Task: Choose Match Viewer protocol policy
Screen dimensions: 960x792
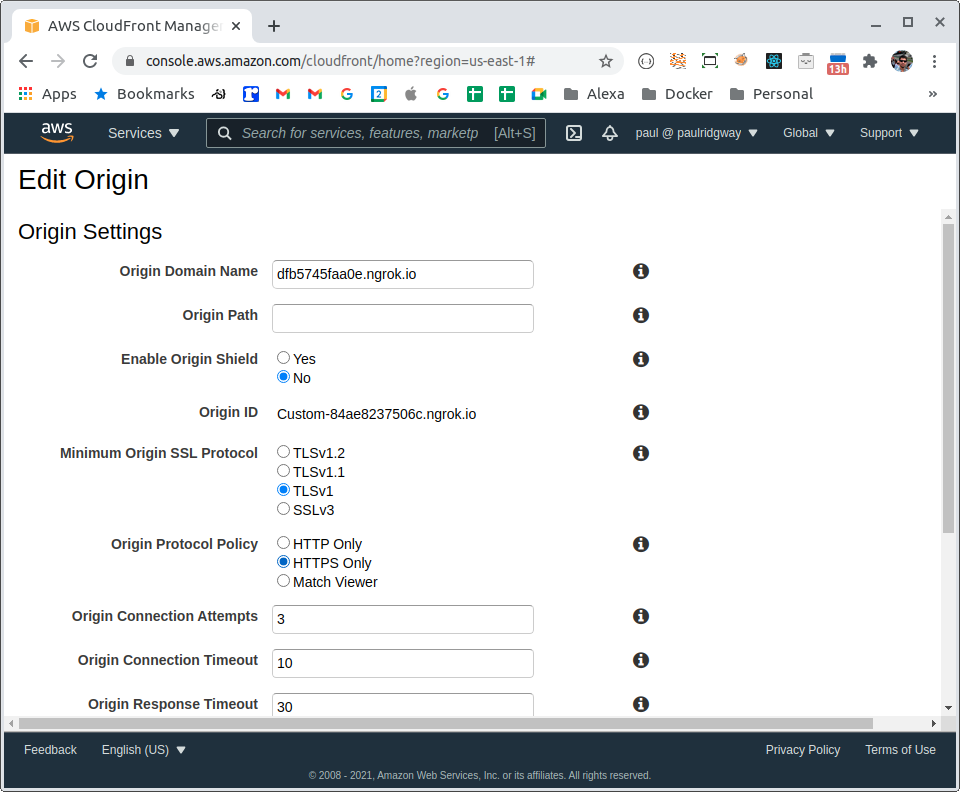Action: click(283, 581)
